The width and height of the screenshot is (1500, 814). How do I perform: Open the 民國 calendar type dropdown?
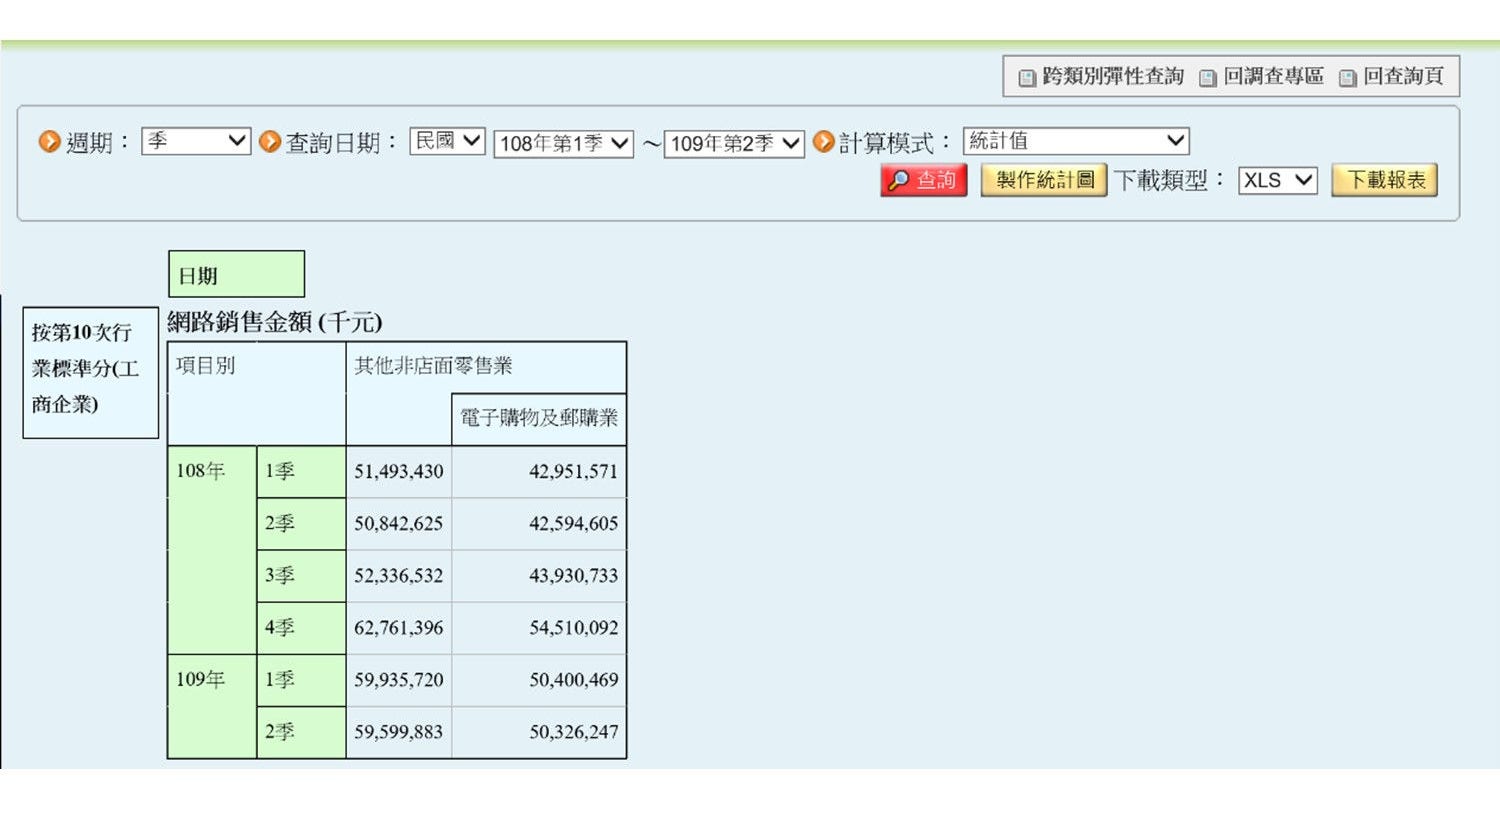click(x=447, y=141)
